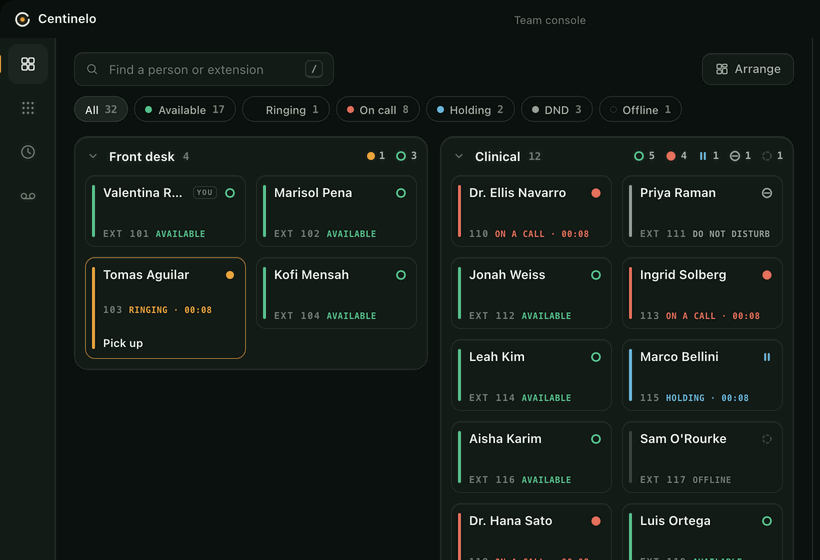
Task: Click Marco Bellini's holding pause icon
Action: pyautogui.click(x=767, y=357)
